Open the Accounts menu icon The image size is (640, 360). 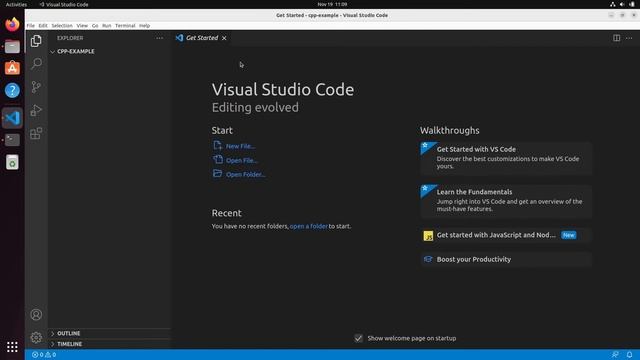coord(36,315)
